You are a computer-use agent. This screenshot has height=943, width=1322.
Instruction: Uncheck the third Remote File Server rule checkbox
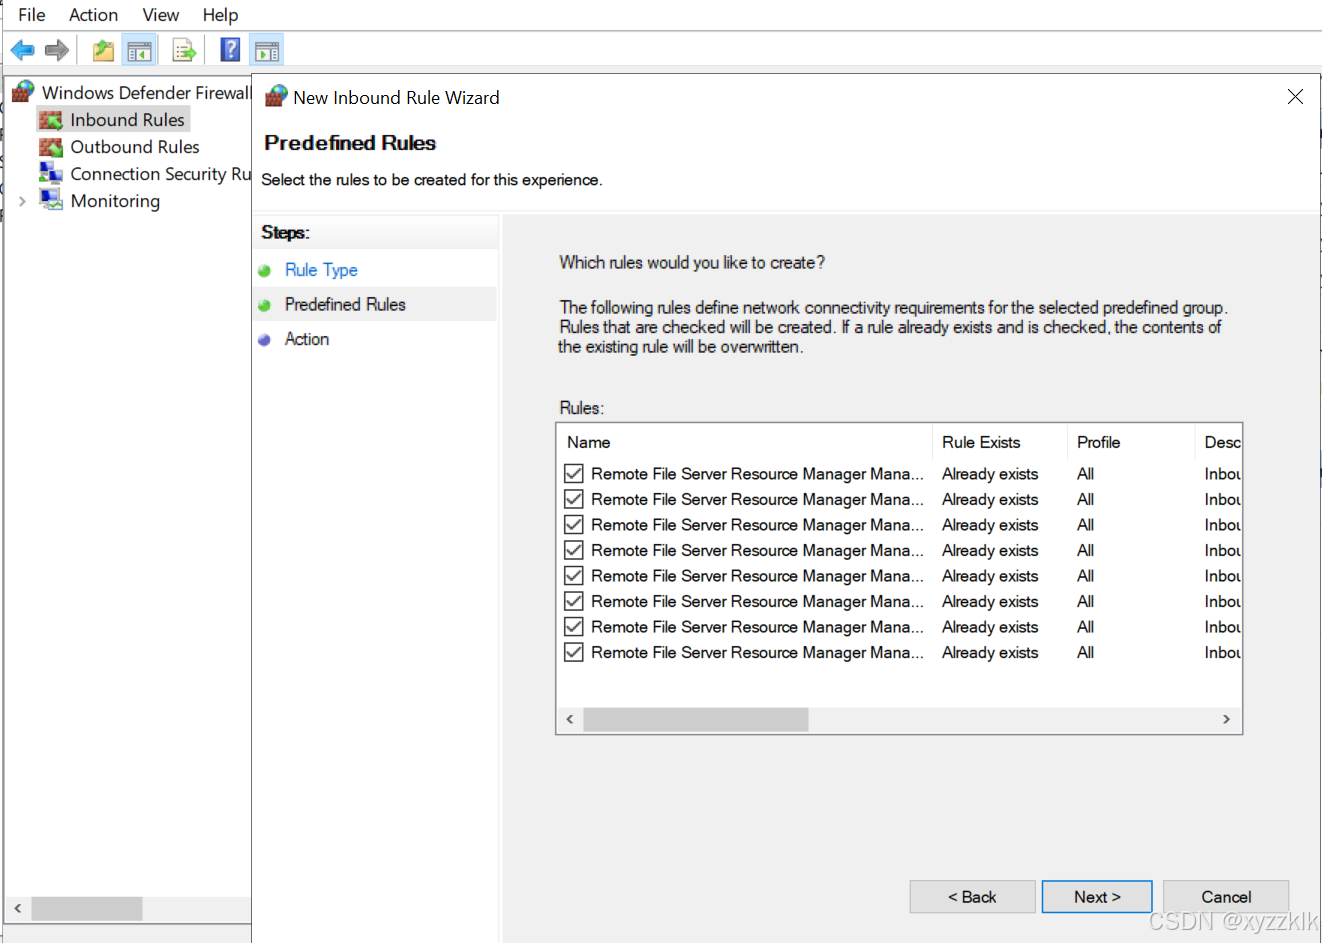574,524
